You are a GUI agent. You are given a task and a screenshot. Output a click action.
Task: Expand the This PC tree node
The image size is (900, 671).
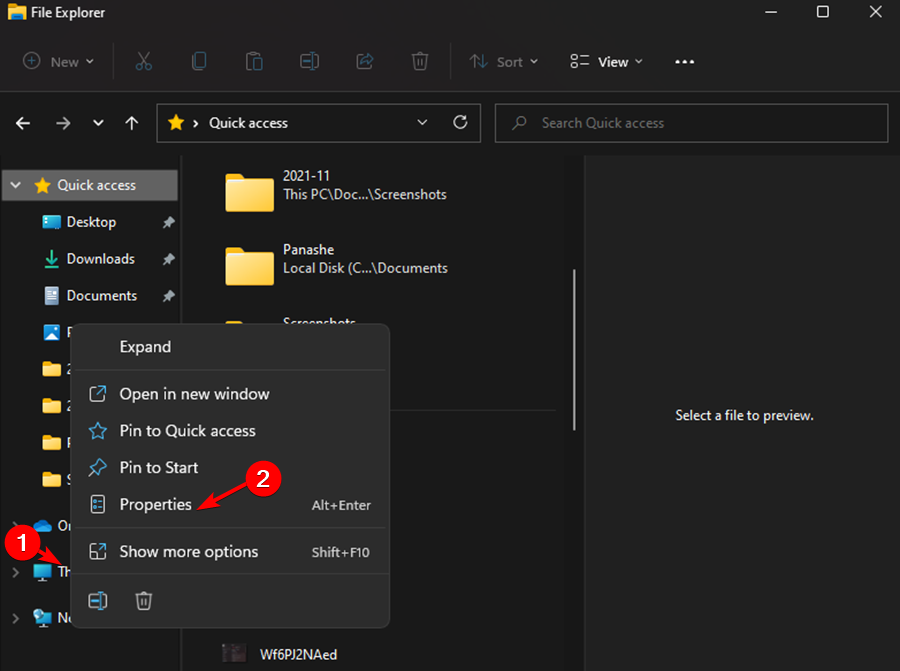click(15, 572)
